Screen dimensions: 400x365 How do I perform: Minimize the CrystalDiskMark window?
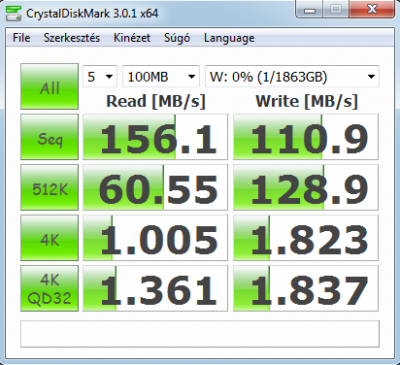[310, 9]
